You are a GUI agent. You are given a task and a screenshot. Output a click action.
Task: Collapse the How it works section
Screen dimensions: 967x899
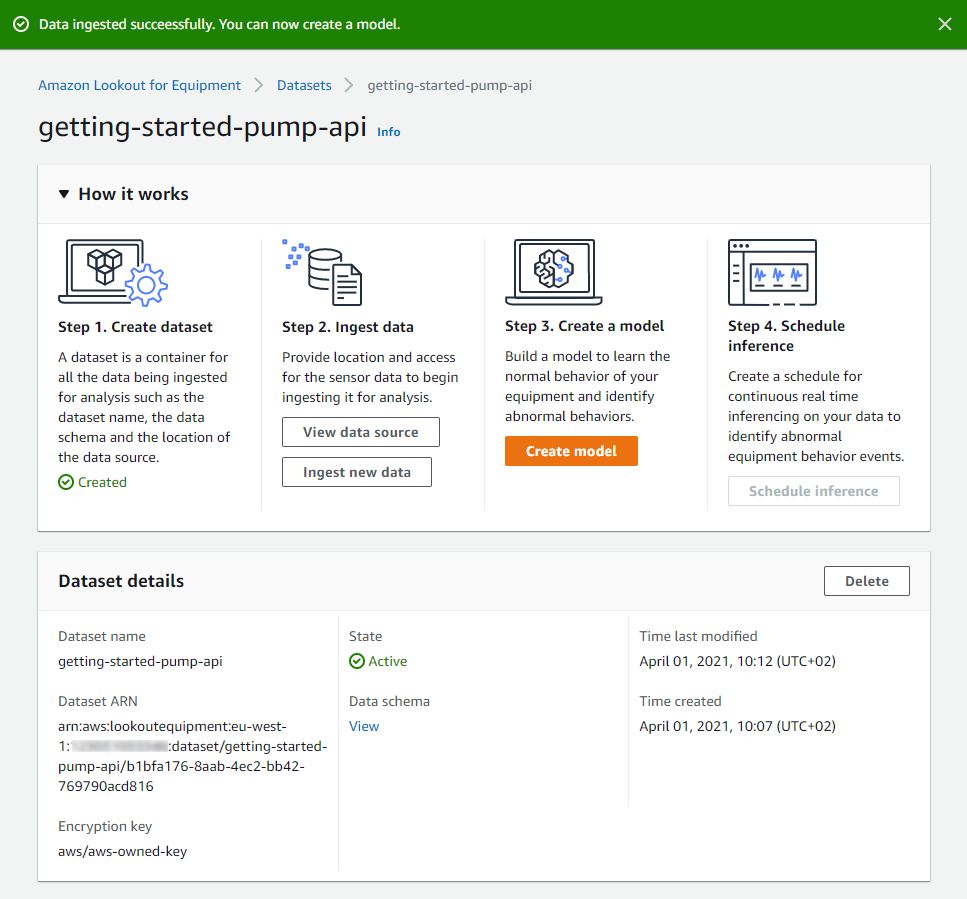[64, 194]
